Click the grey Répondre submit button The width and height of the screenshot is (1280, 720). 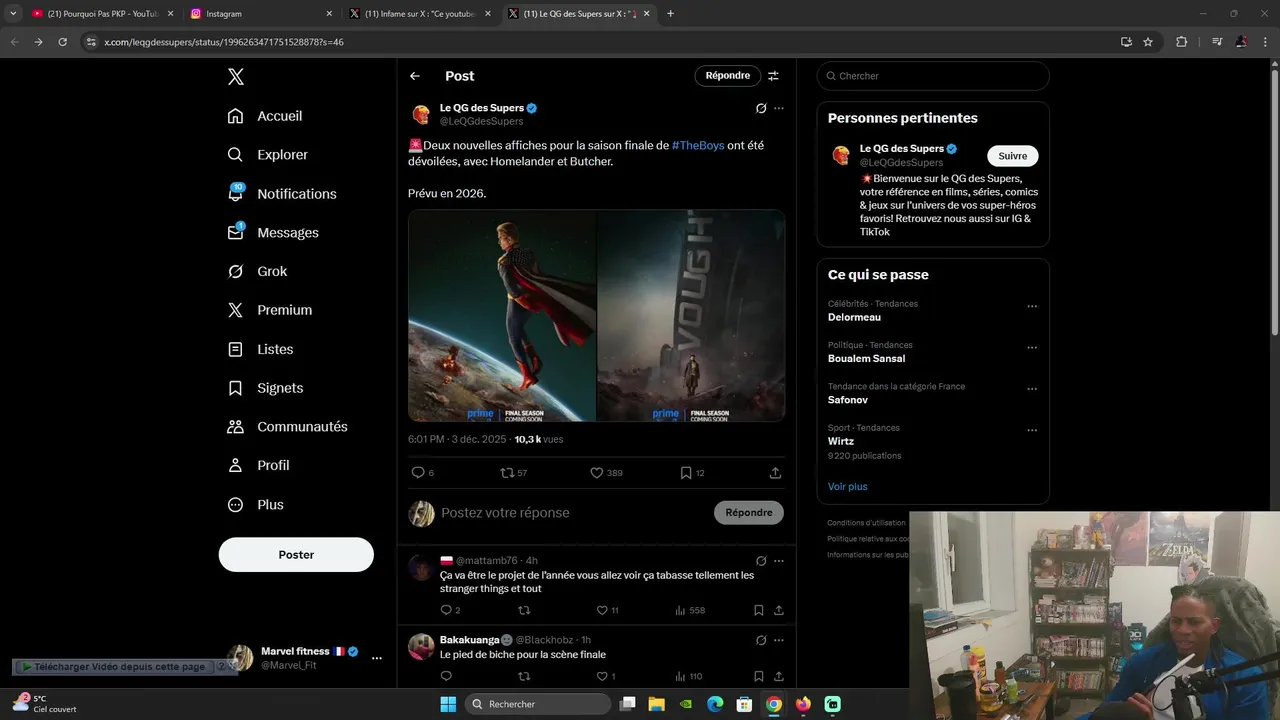coord(749,513)
